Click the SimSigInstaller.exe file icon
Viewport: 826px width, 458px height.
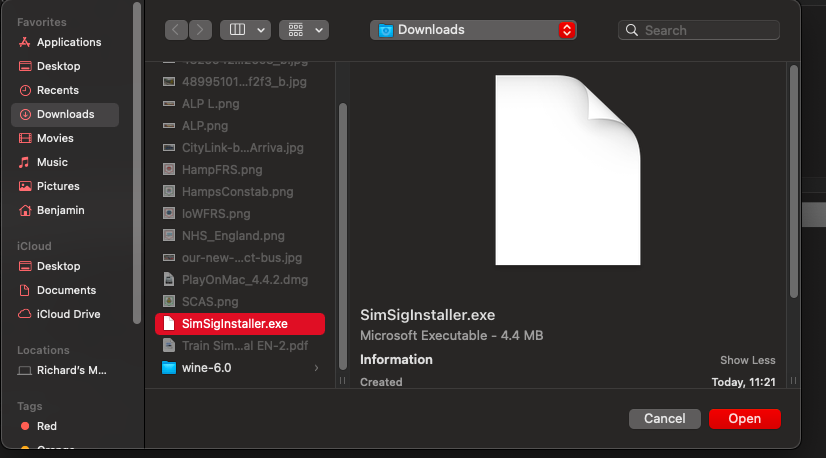(x=169, y=324)
